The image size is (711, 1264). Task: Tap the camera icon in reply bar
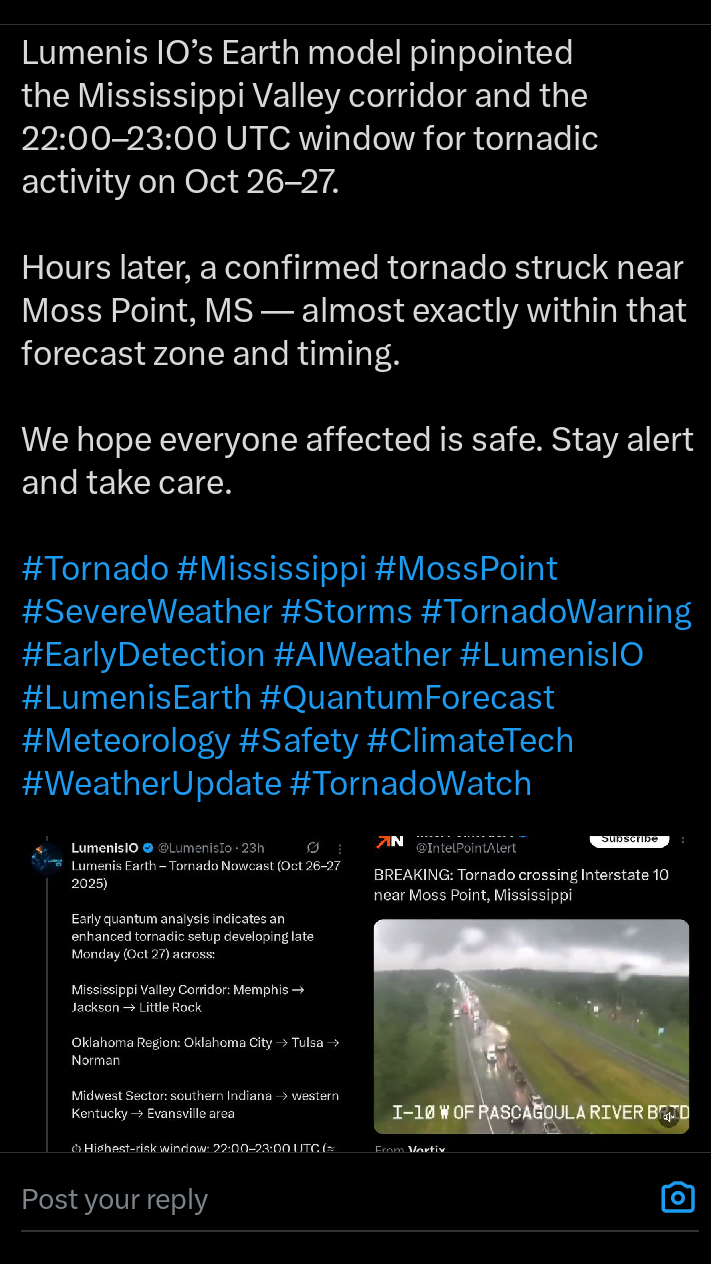pos(677,1197)
